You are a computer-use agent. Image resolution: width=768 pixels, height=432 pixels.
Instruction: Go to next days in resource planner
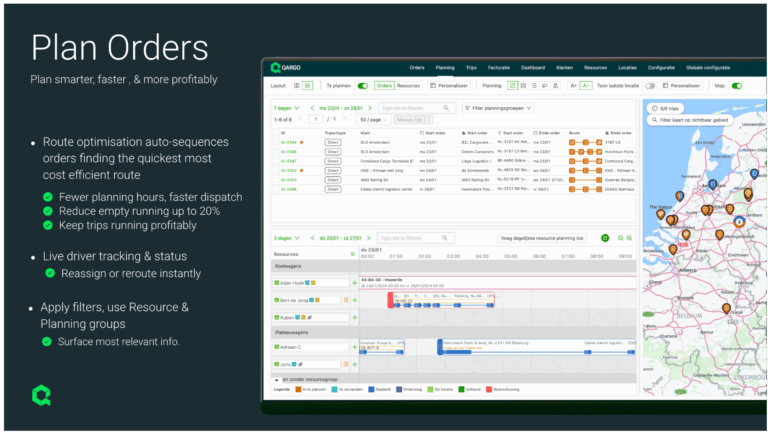point(369,239)
